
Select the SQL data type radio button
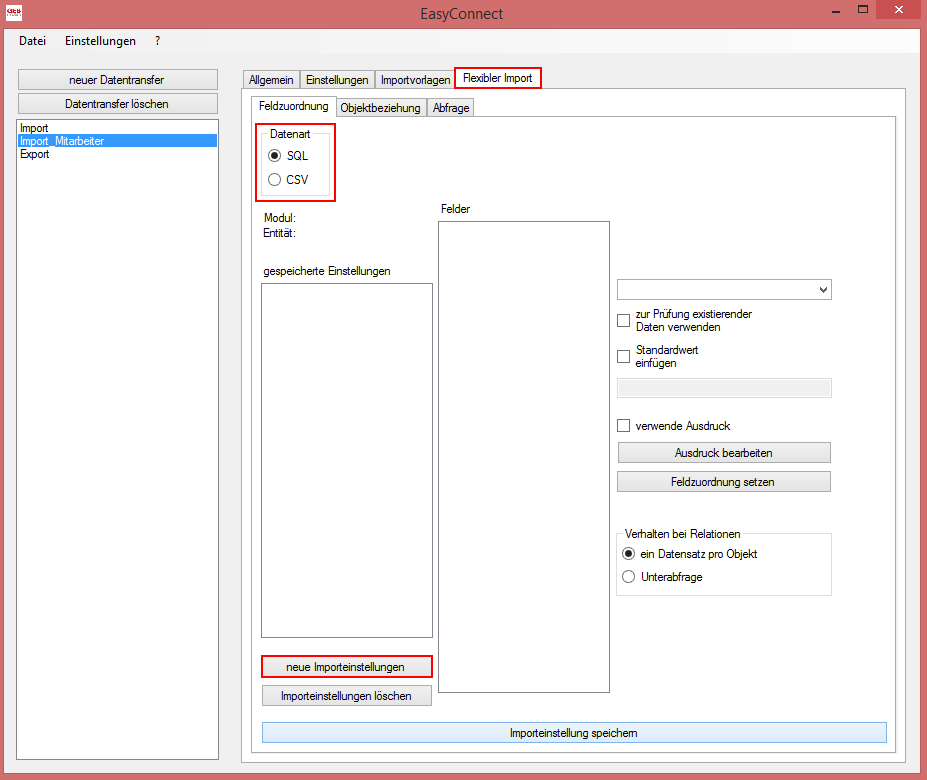pos(275,156)
